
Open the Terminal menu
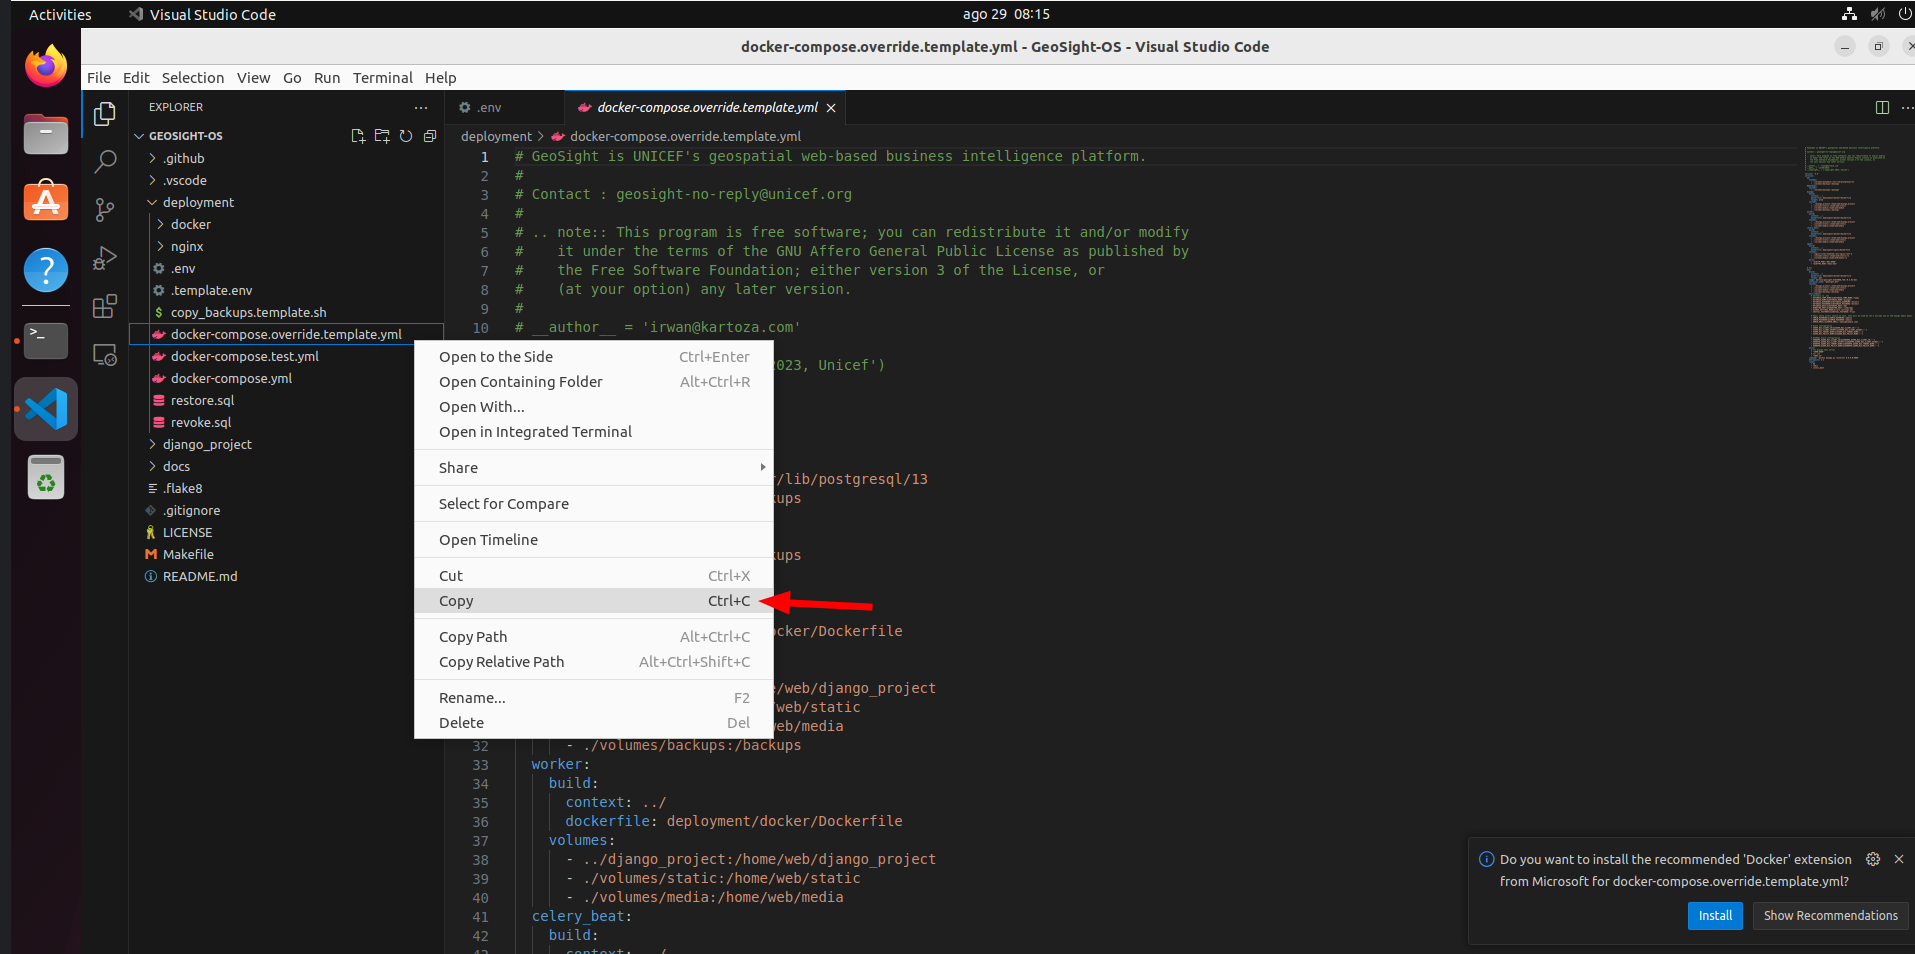click(382, 78)
